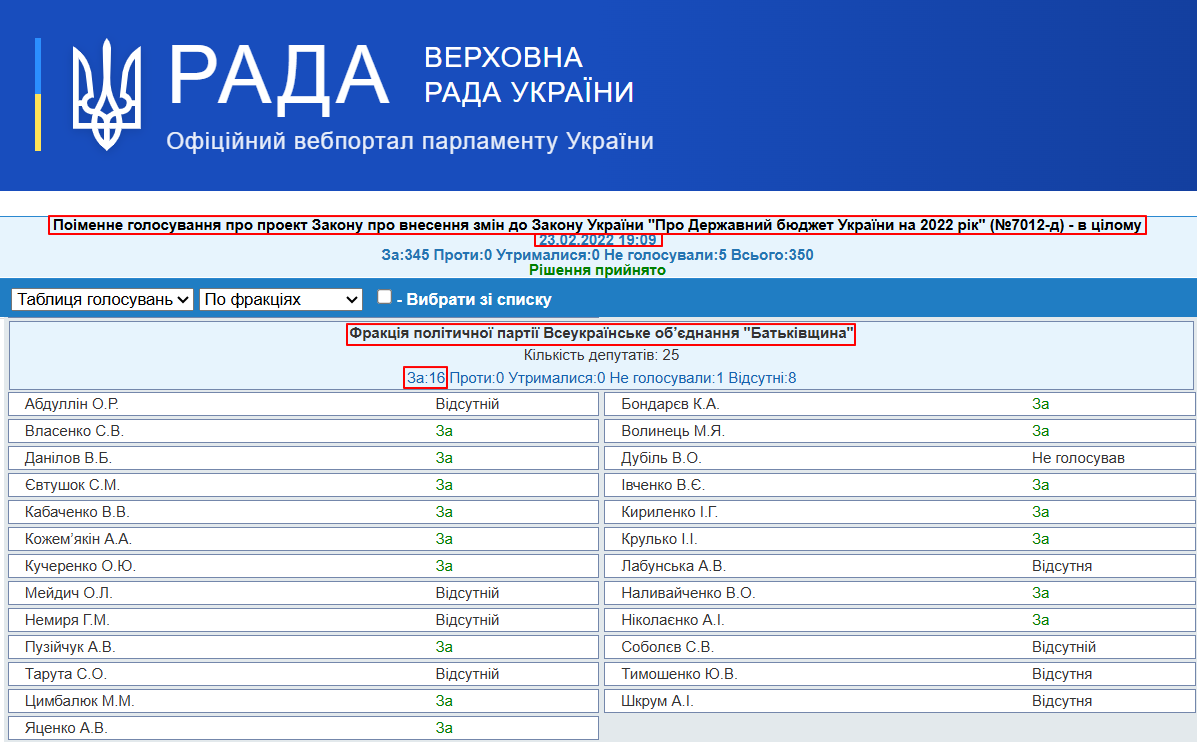This screenshot has height=742, width=1197.
Task: Click the 'Рішення прийнято' status text
Action: pyautogui.click(x=598, y=270)
